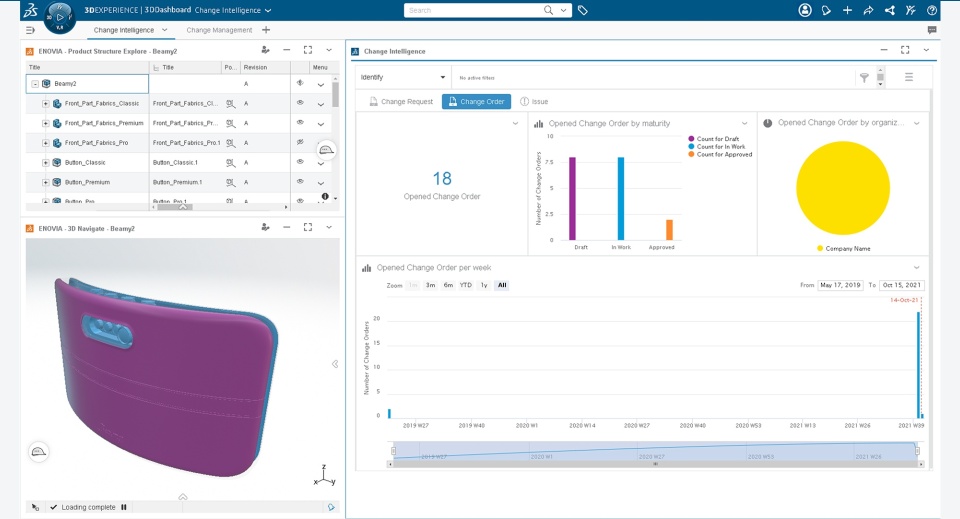Expand Front_Part_Fabrics_Premium node
The width and height of the screenshot is (960, 519).
45,123
